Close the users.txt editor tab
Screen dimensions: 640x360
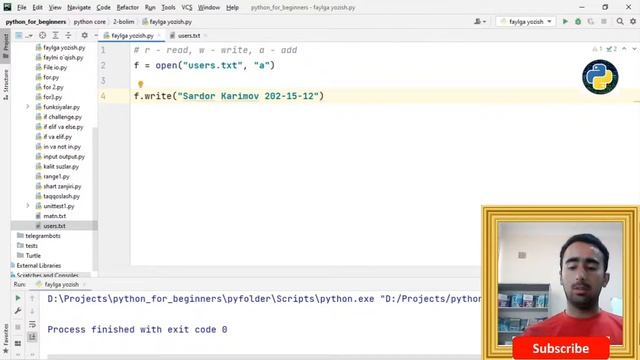[x=205, y=36]
